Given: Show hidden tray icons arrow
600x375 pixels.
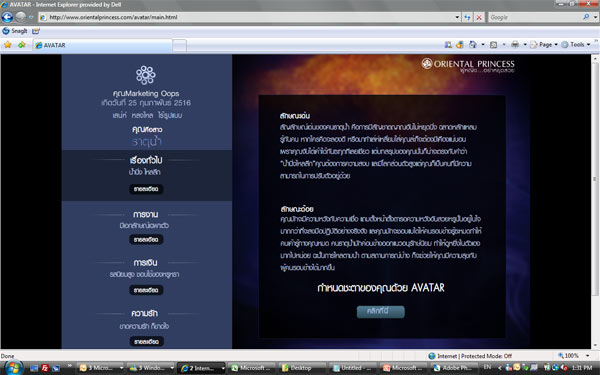Looking at the screenshot, I should coord(499,368).
